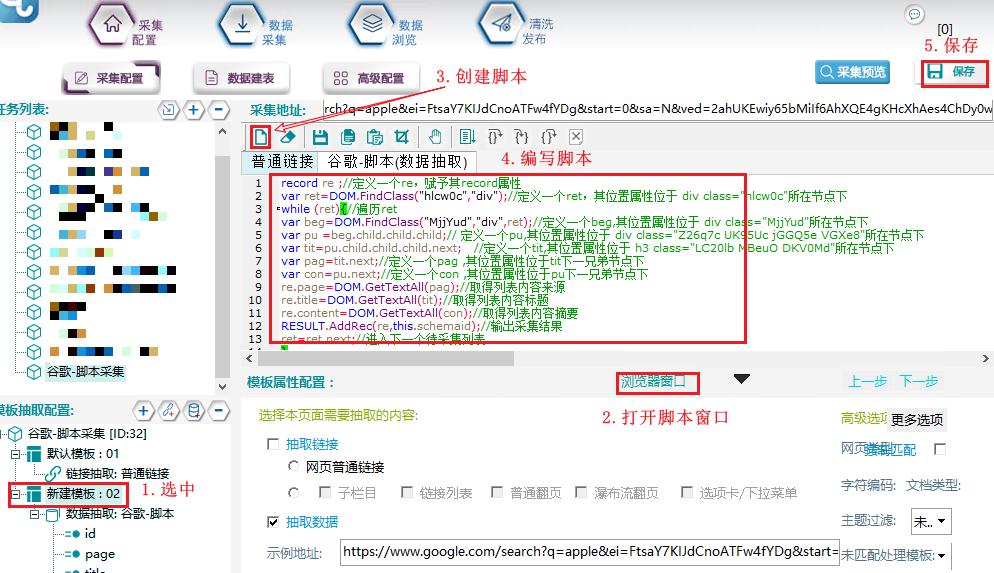Switch to the 普通链接 tab
This screenshot has width=994, height=573.
tap(282, 162)
